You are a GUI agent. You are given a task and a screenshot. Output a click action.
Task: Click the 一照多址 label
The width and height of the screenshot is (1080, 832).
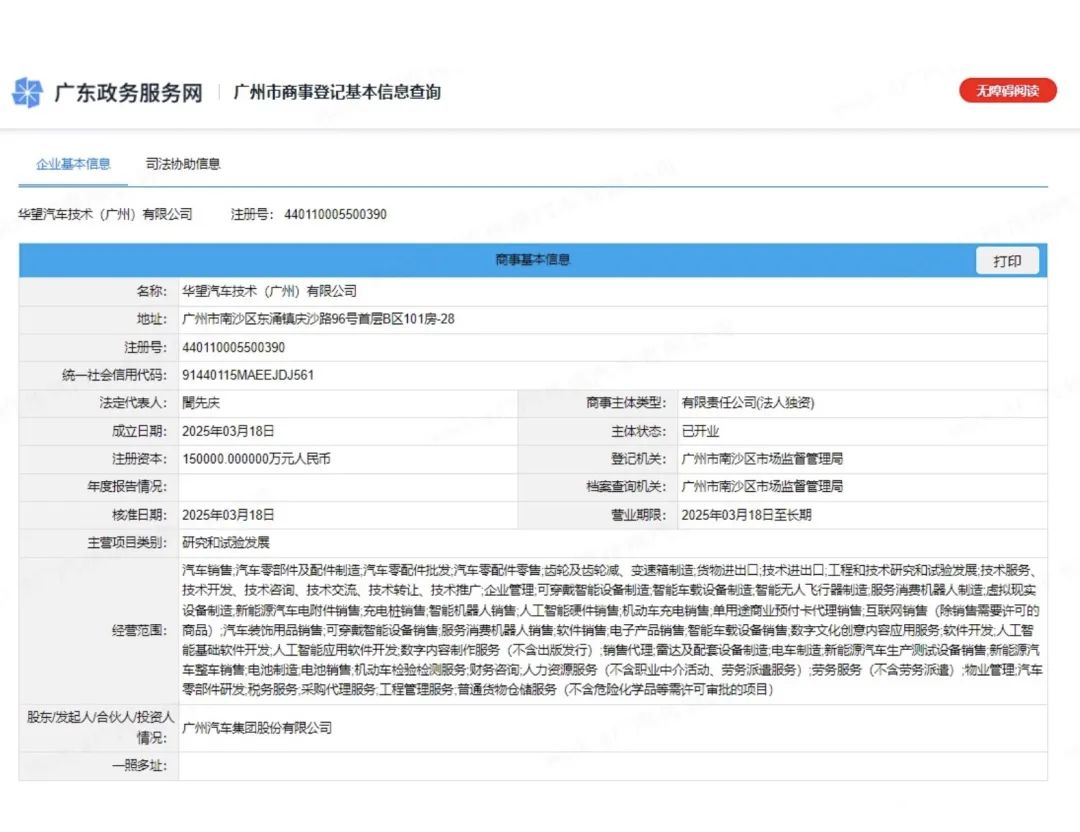pyautogui.click(x=139, y=766)
